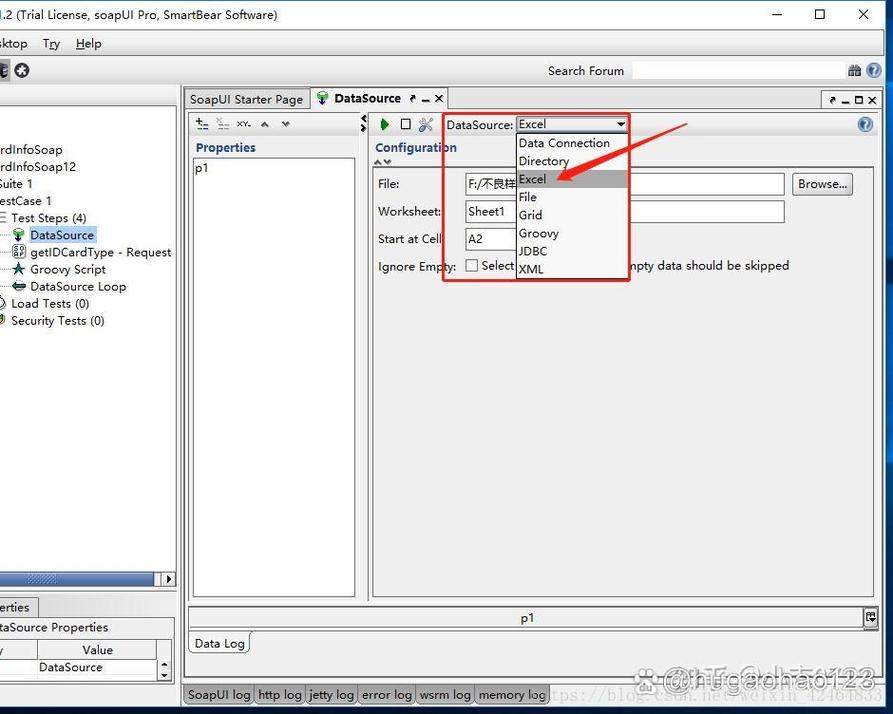This screenshot has width=893, height=714.
Task: Move property up with the up arrow
Action: click(x=265, y=124)
